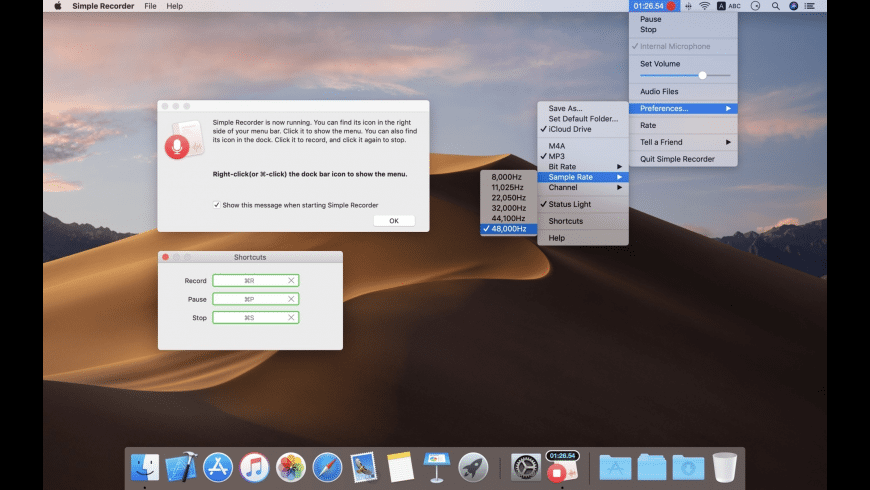Click the Stop shortcut field

(x=256, y=317)
